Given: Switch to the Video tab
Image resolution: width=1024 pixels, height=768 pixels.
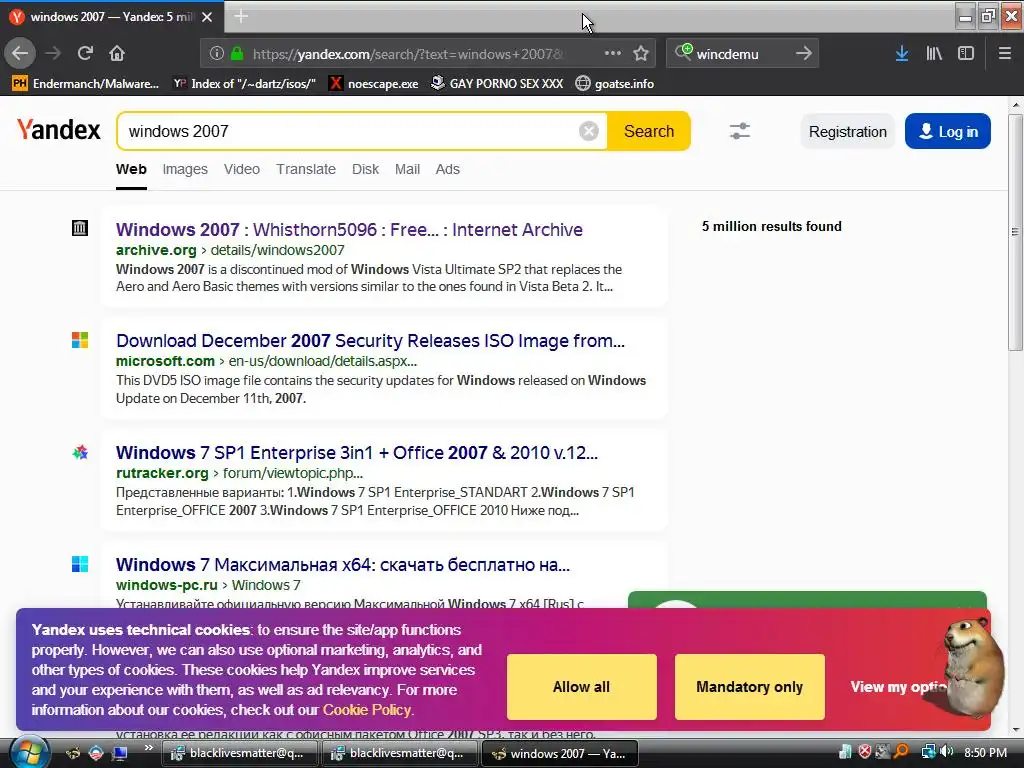Looking at the screenshot, I should point(242,169).
